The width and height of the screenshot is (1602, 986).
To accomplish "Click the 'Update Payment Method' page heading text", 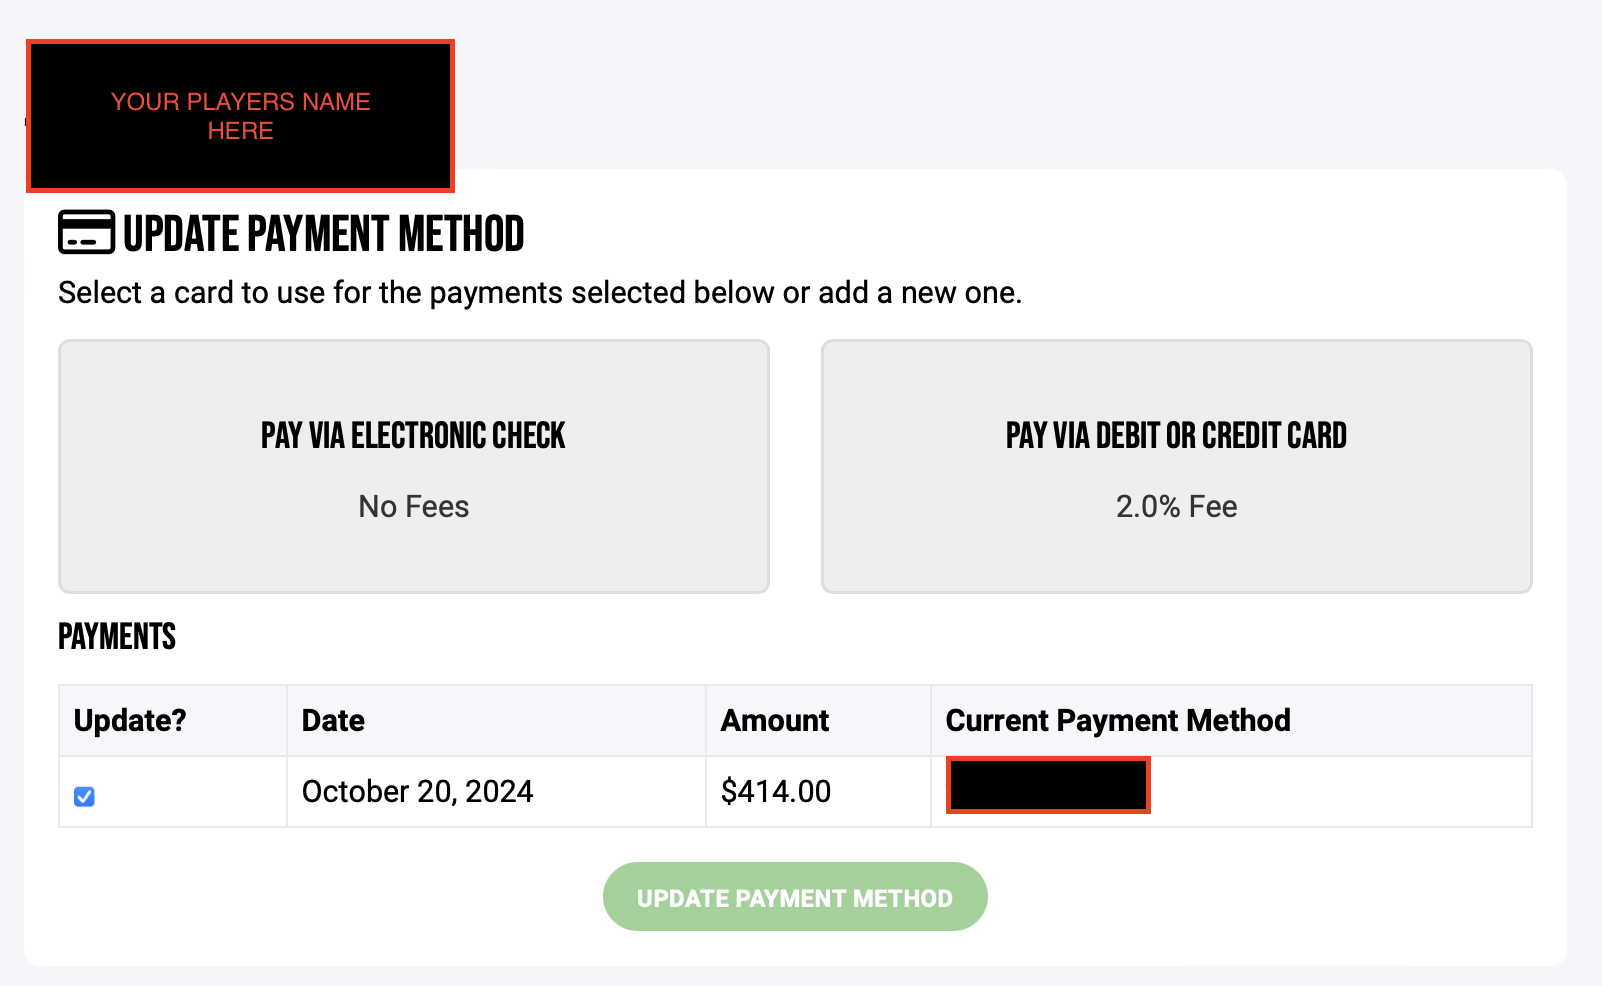I will click(x=323, y=234).
